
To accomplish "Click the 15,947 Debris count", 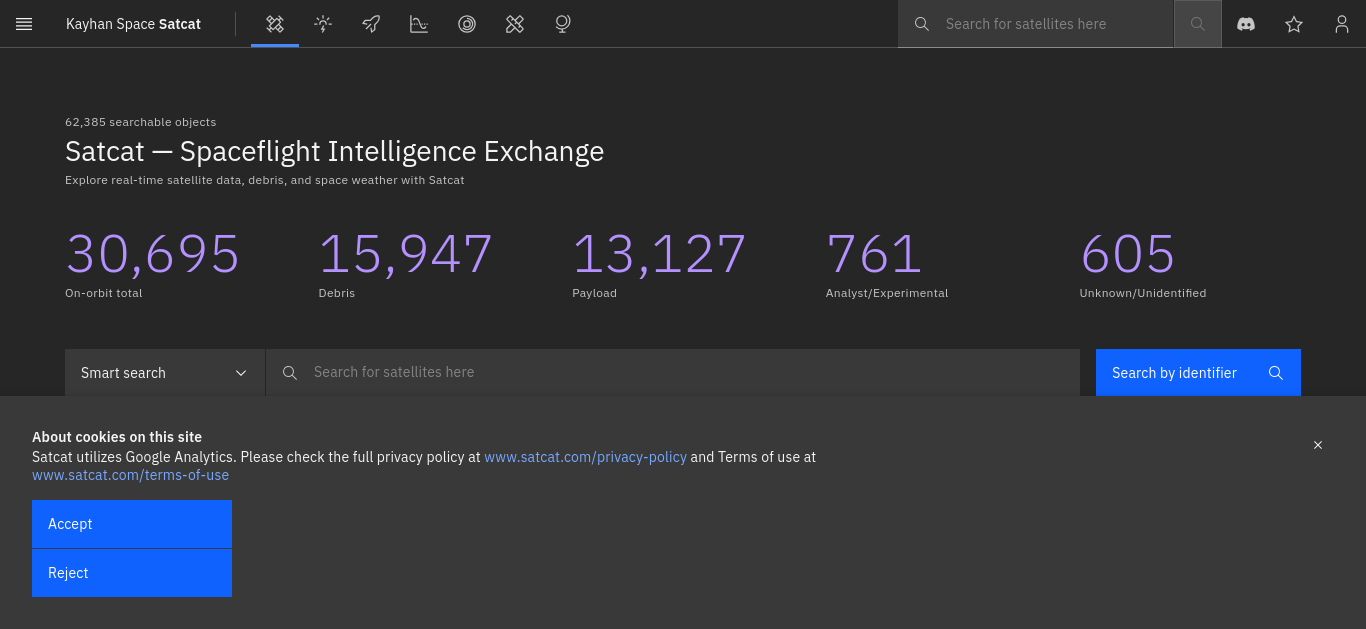I will 406,254.
